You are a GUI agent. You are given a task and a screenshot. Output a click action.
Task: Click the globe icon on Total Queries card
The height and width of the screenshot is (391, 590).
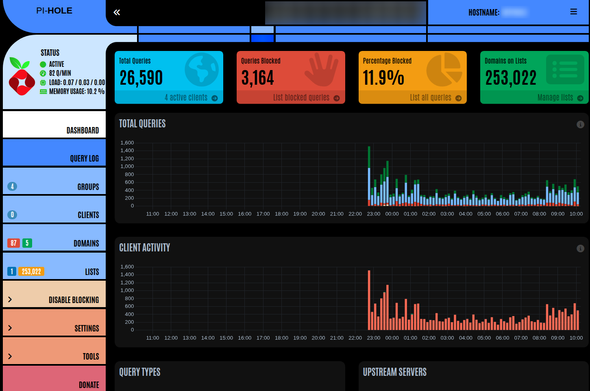[x=202, y=70]
